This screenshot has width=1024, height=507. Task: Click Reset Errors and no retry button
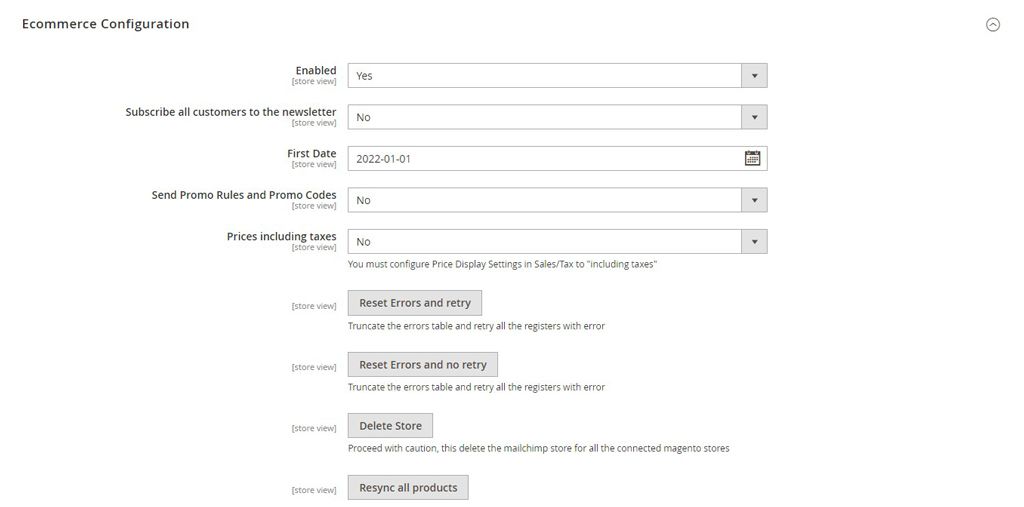click(423, 365)
